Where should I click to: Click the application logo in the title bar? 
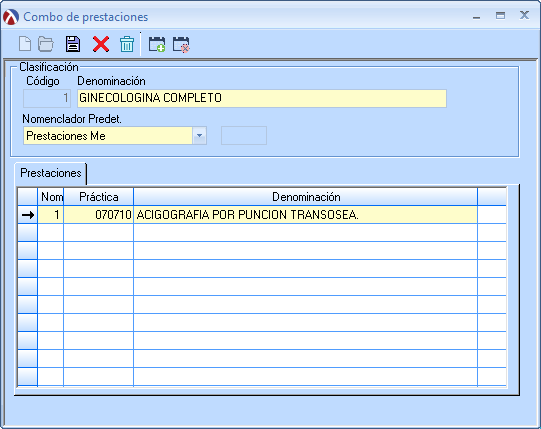point(11,17)
